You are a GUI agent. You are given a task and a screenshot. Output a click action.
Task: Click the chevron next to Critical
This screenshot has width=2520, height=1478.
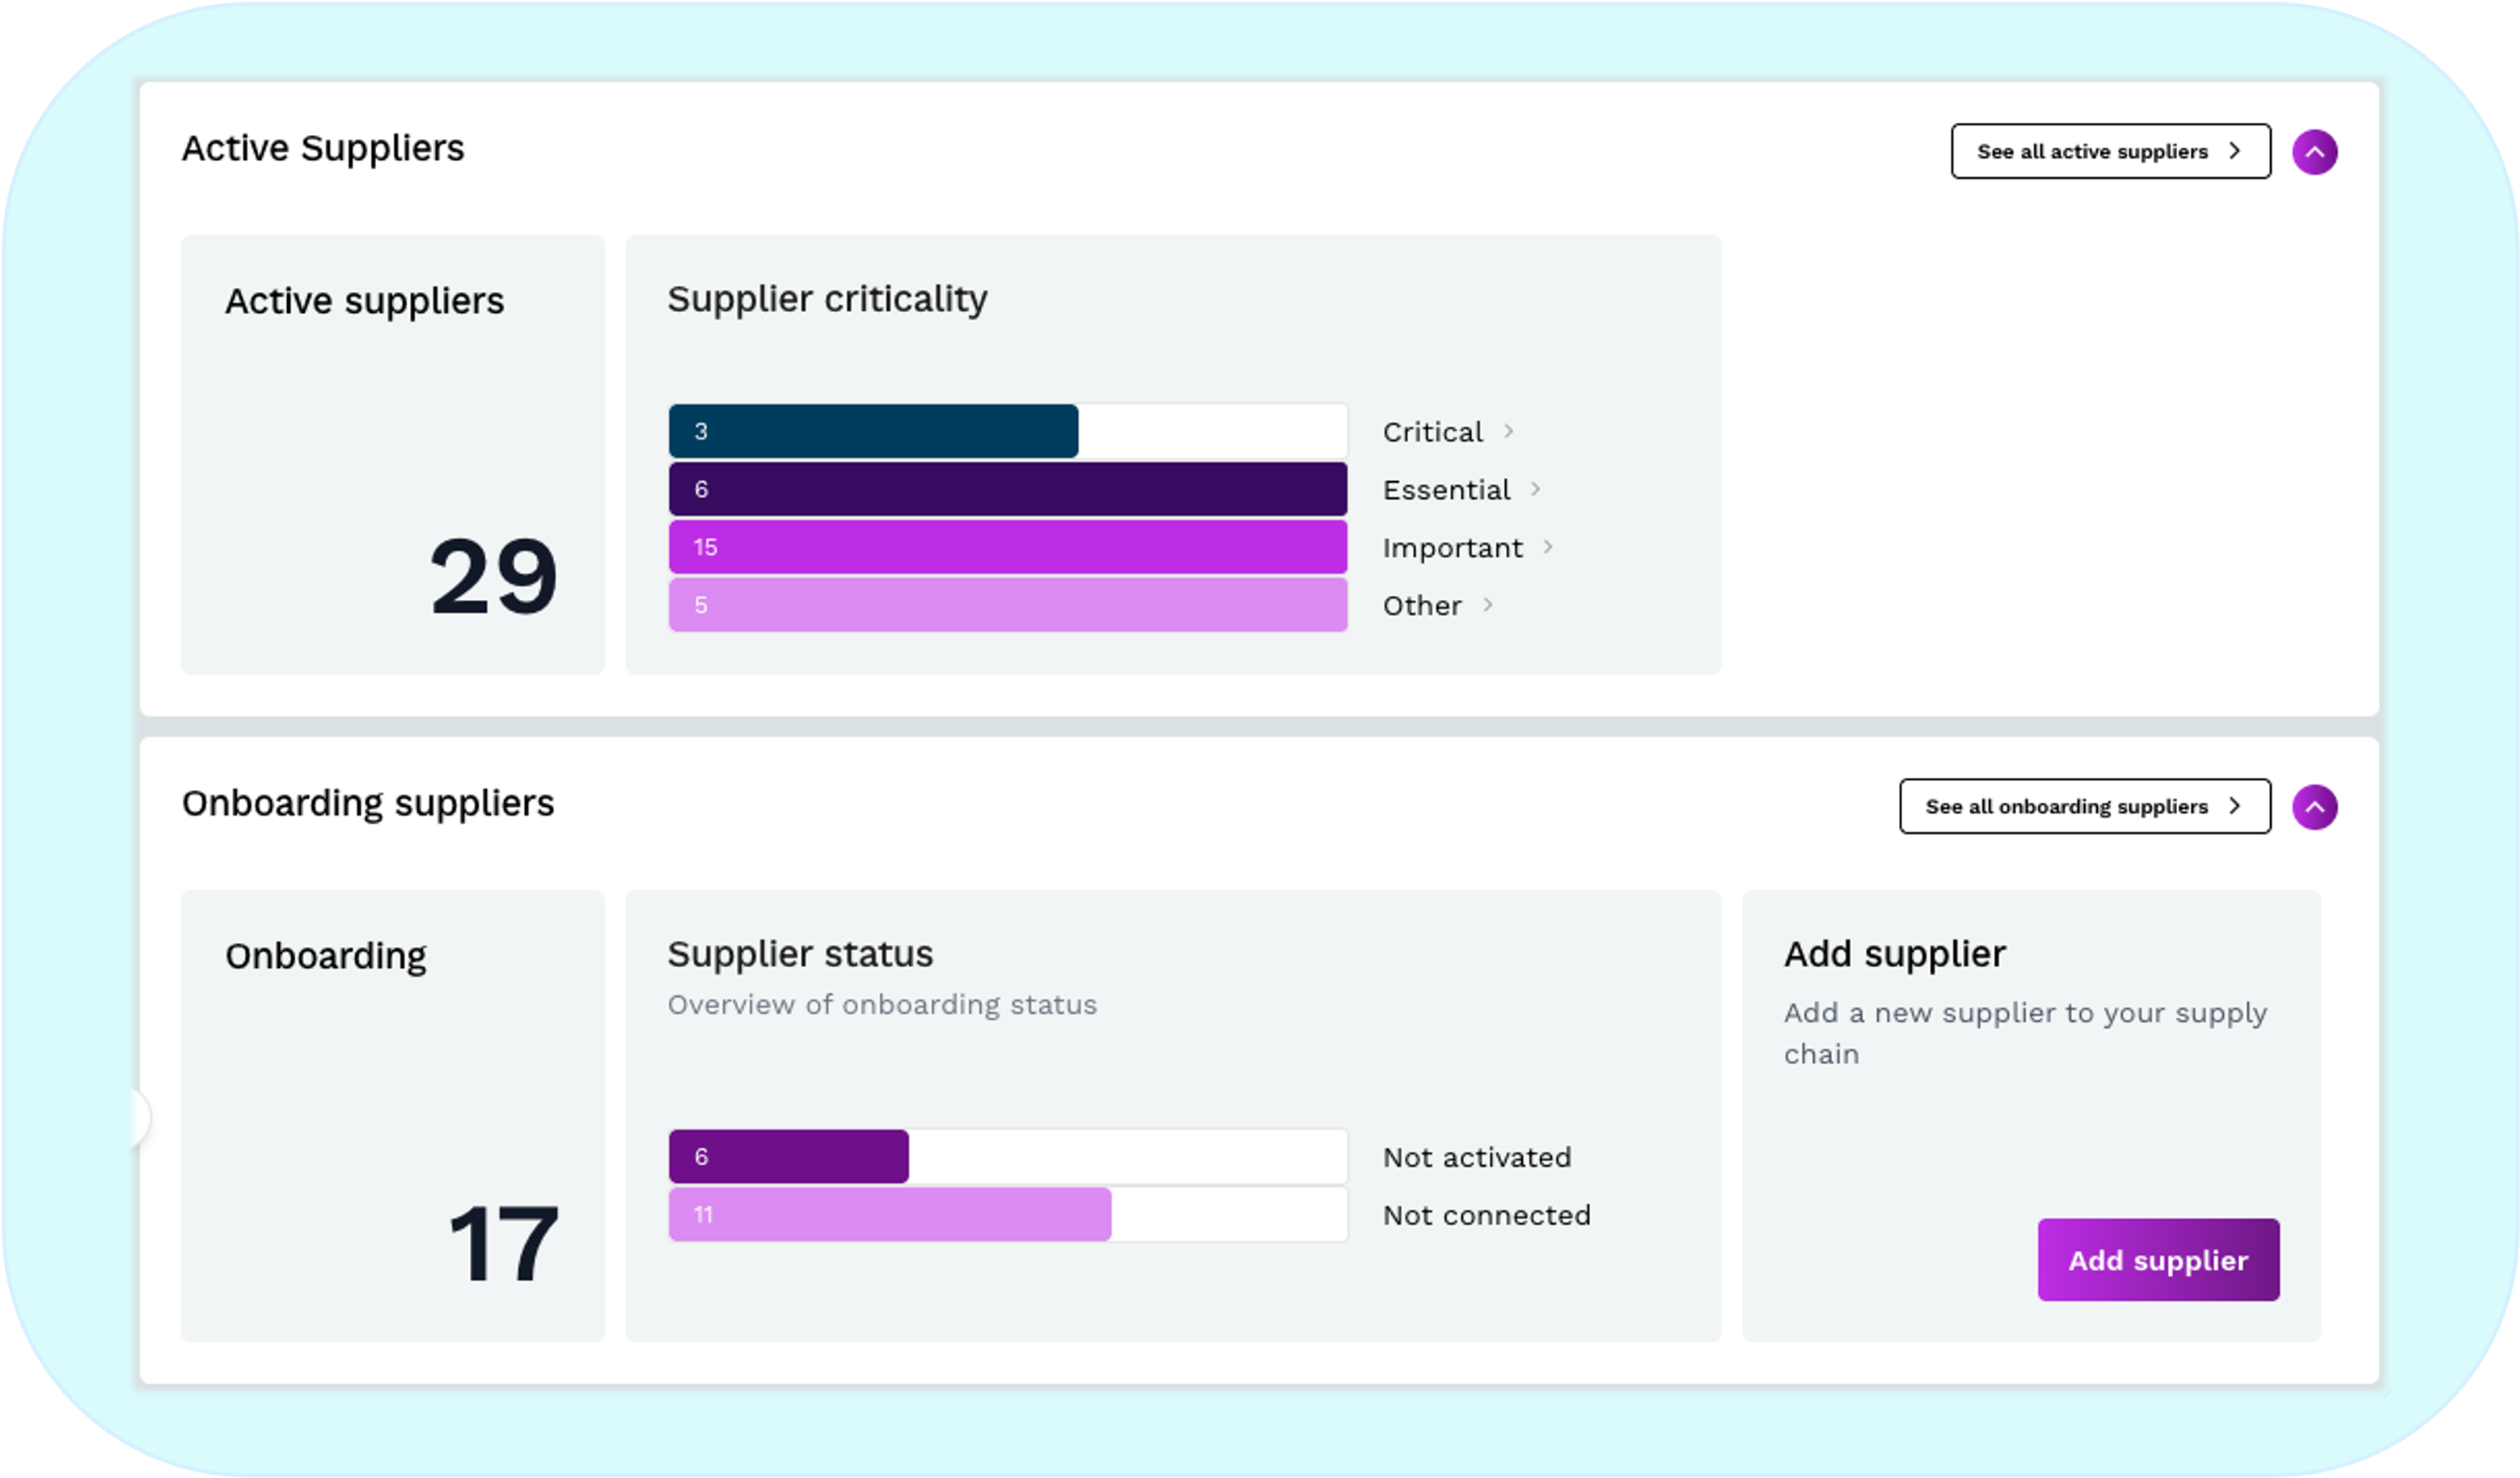tap(1509, 431)
